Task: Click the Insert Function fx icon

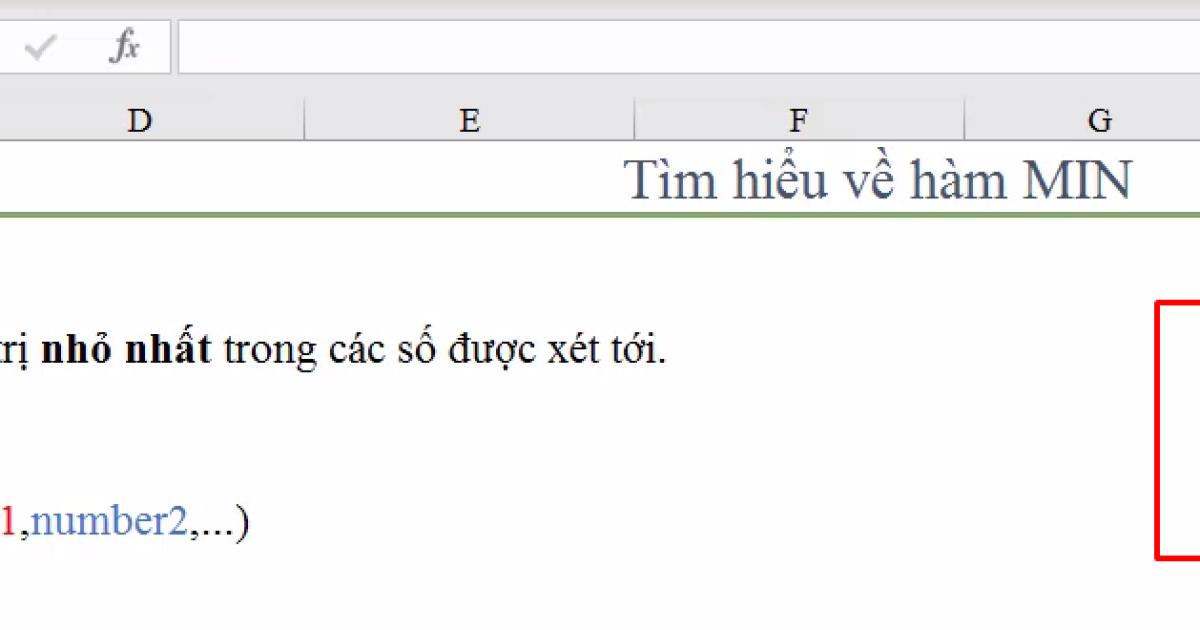Action: point(125,46)
